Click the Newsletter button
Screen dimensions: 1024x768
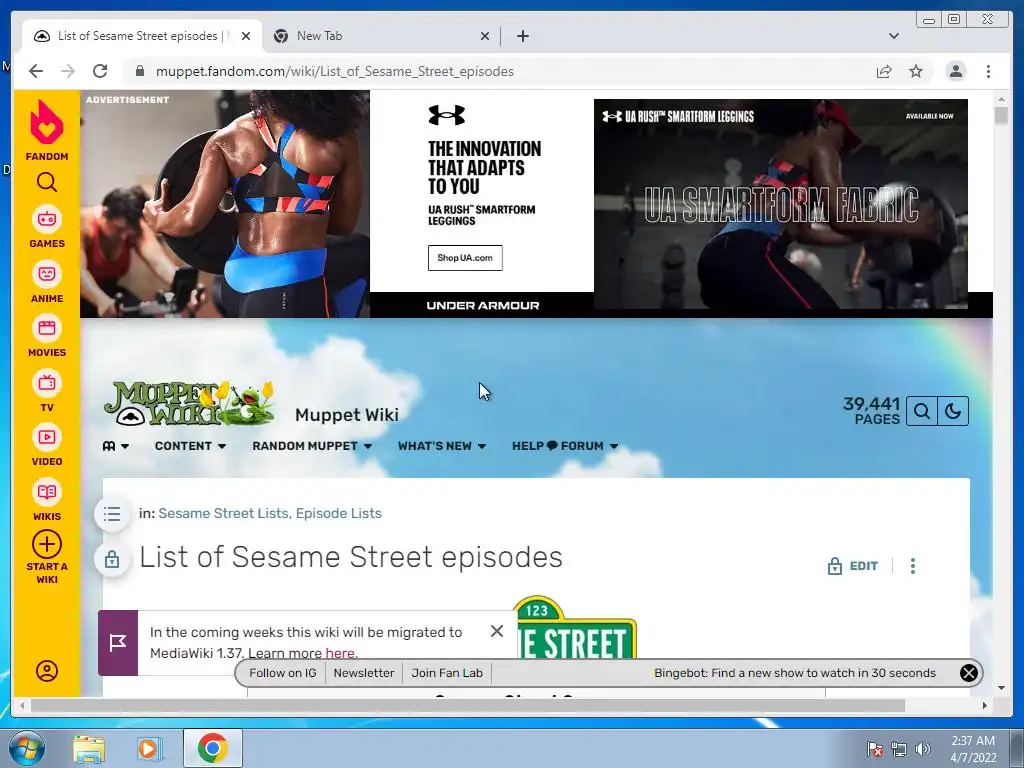click(x=364, y=673)
